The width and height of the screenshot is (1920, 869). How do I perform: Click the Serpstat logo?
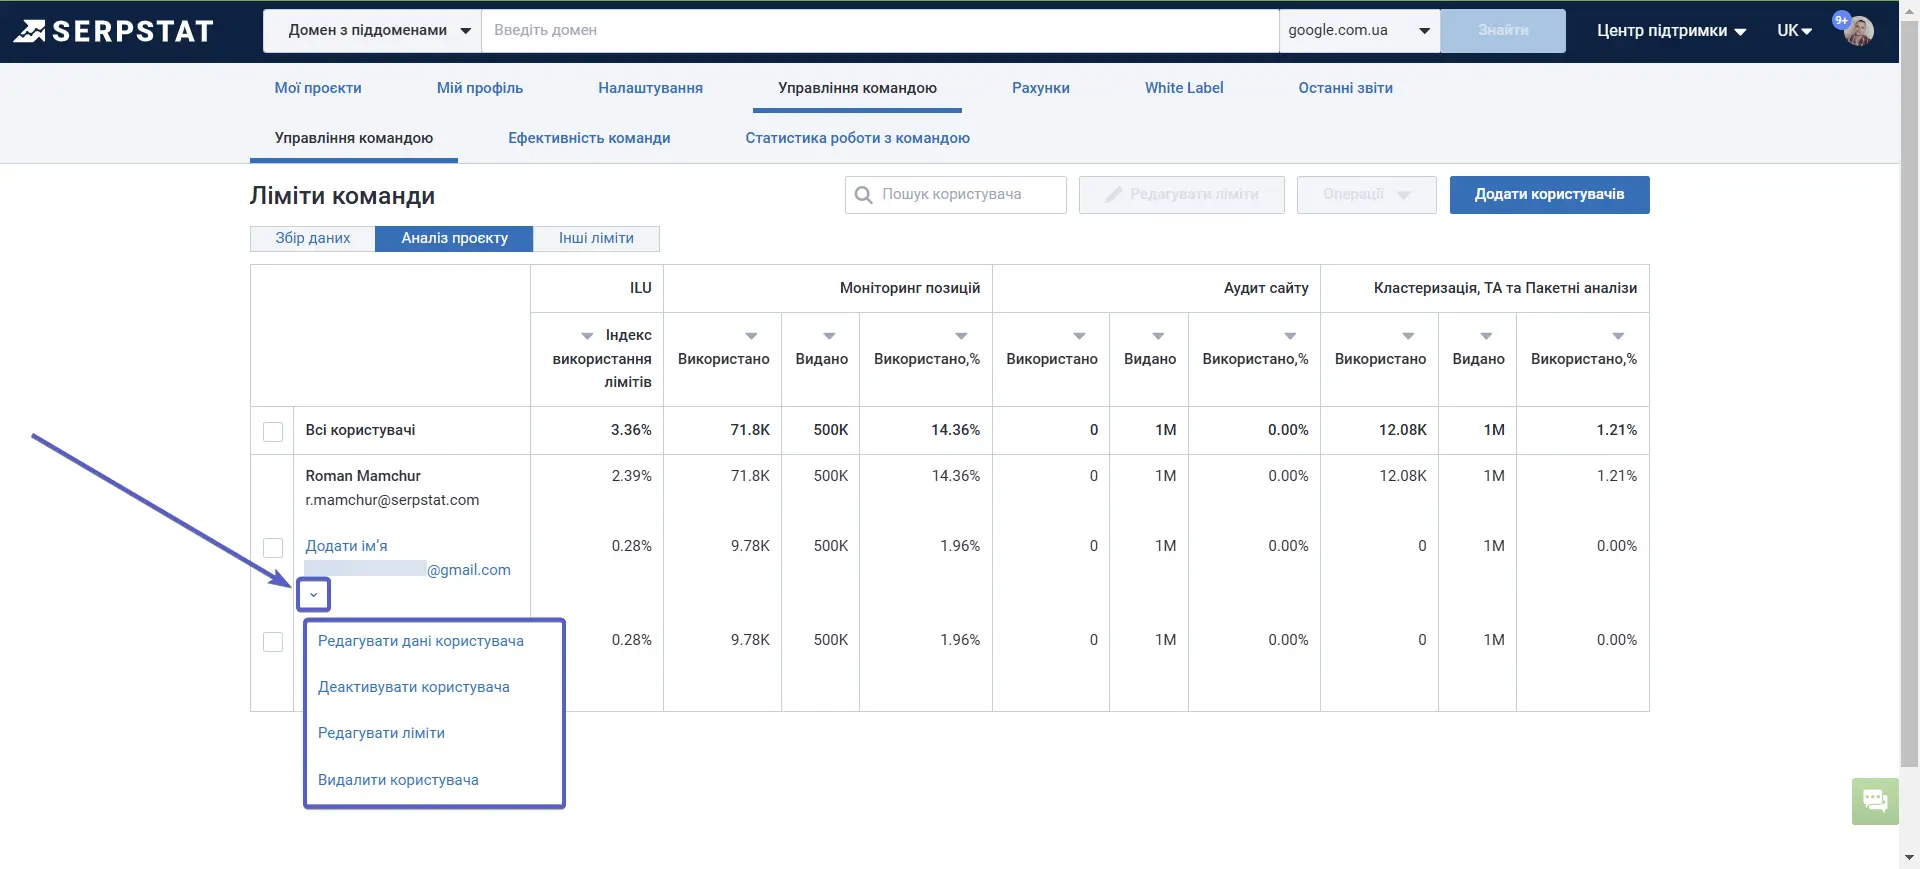click(113, 31)
